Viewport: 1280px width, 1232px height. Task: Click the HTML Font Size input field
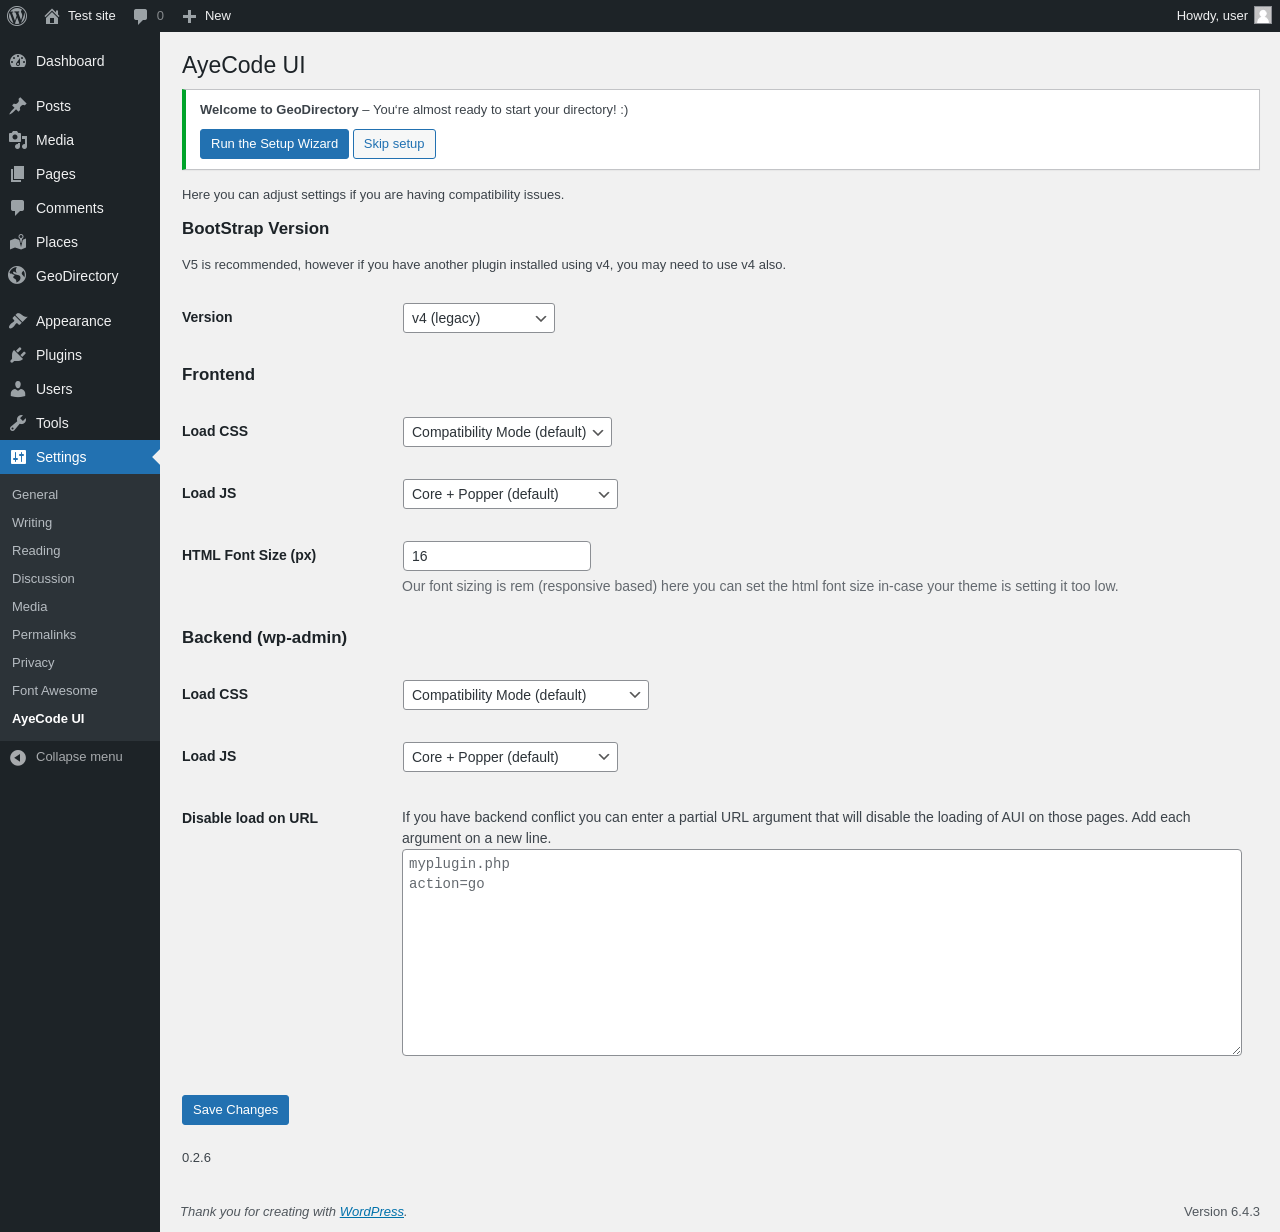point(497,556)
